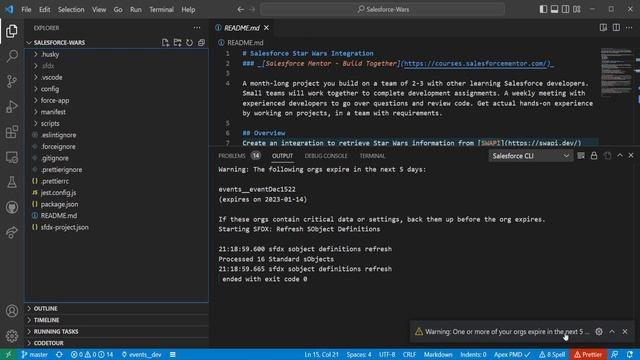Open the Selection menu
The image size is (640, 360).
click(x=71, y=9)
